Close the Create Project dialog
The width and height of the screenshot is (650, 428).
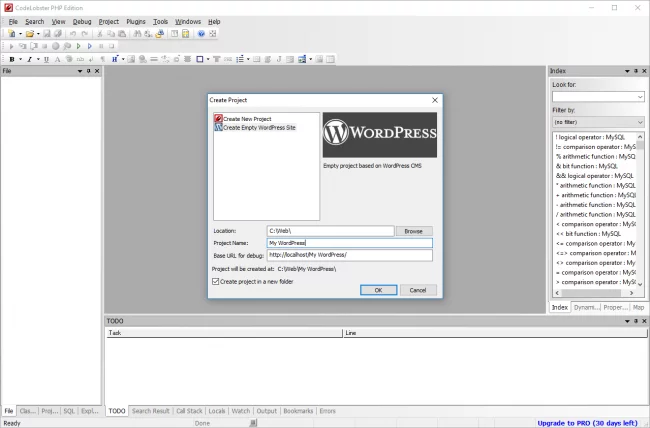click(x=434, y=100)
